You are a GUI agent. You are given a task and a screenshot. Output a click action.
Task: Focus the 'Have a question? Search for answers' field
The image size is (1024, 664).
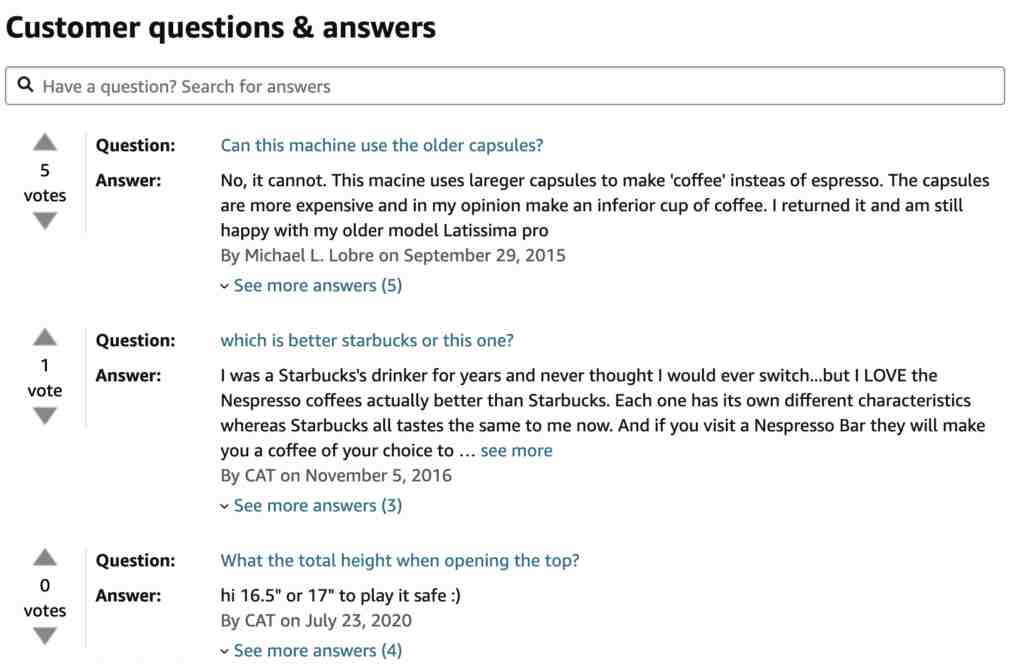pos(505,86)
